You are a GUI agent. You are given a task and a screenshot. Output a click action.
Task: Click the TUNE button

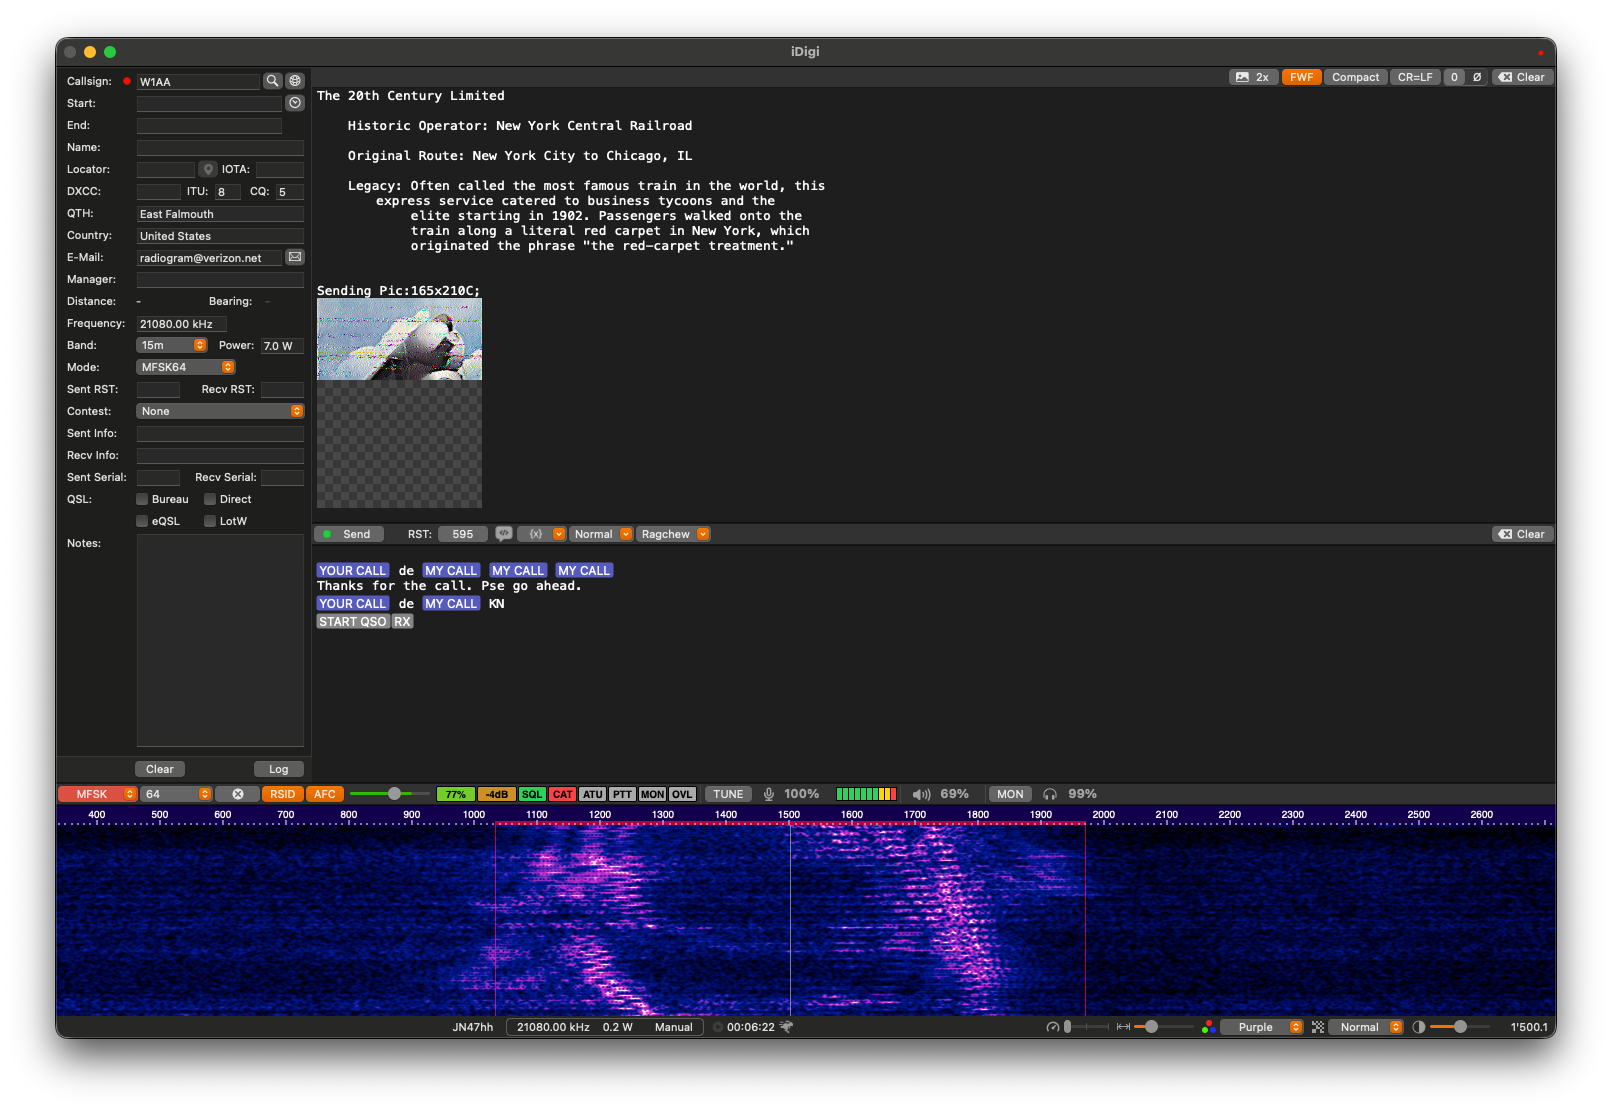point(728,794)
